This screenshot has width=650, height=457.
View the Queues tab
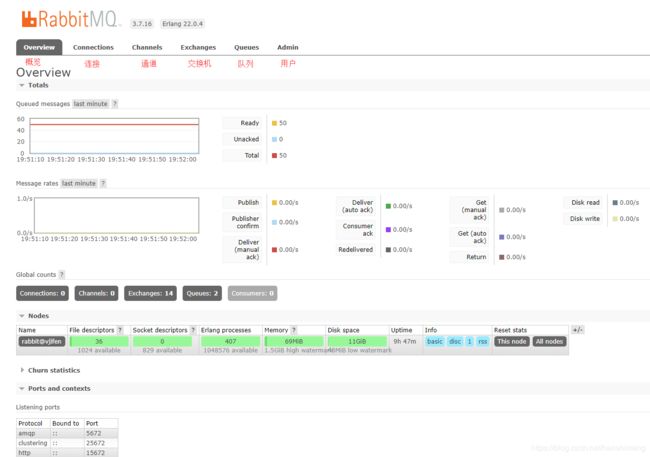click(x=246, y=47)
